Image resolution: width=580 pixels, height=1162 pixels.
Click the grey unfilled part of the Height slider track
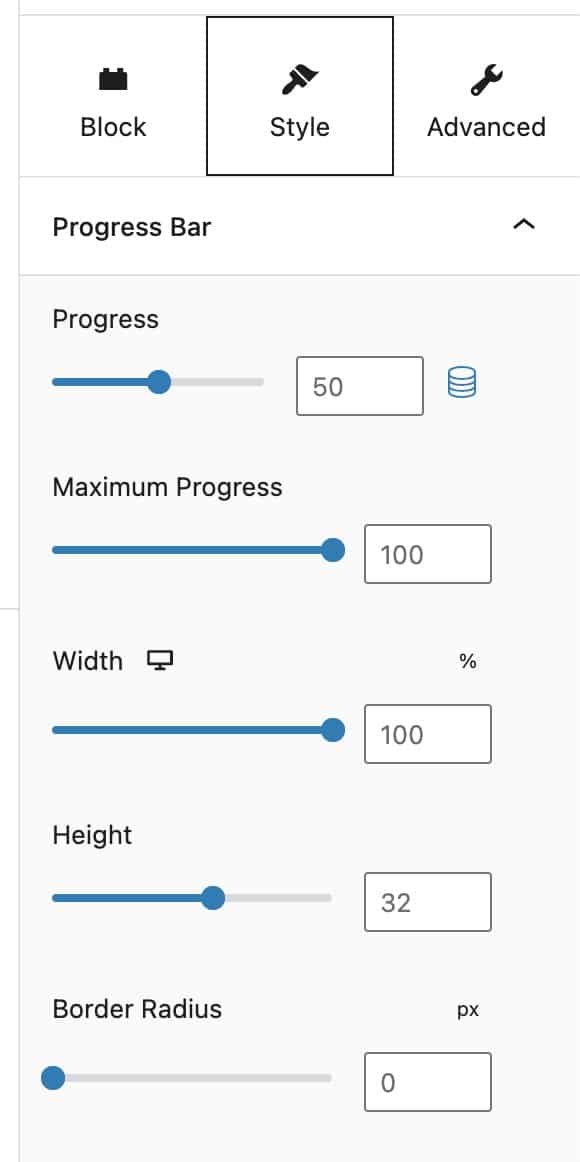pyautogui.click(x=279, y=898)
